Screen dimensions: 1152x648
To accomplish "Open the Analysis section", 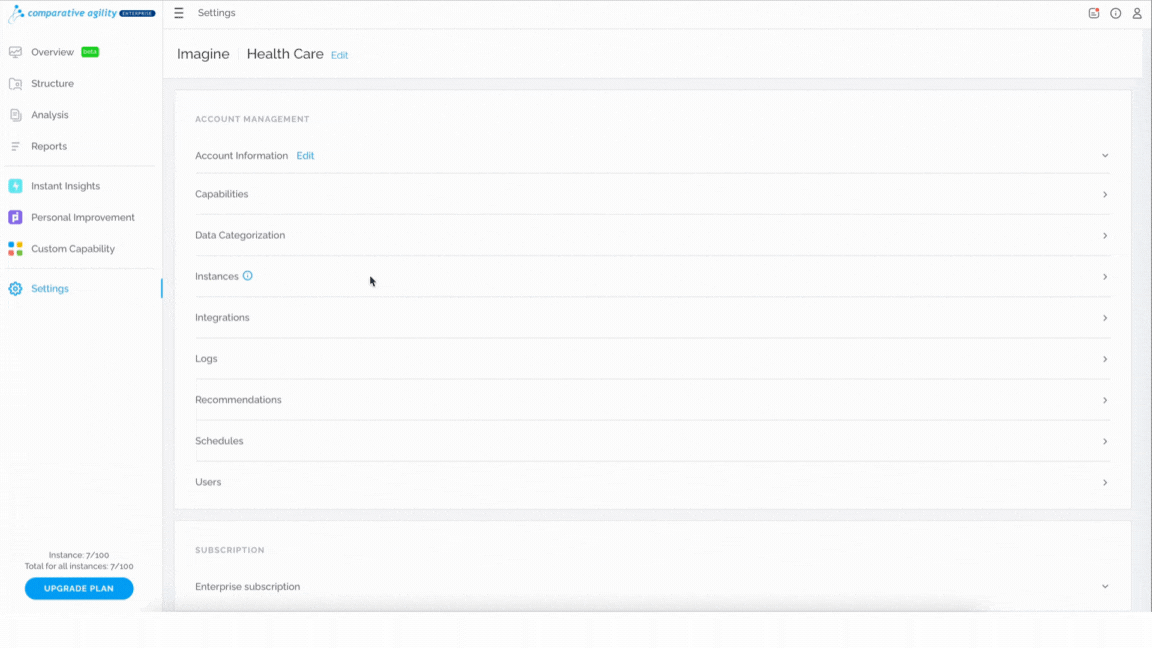I will (x=49, y=115).
